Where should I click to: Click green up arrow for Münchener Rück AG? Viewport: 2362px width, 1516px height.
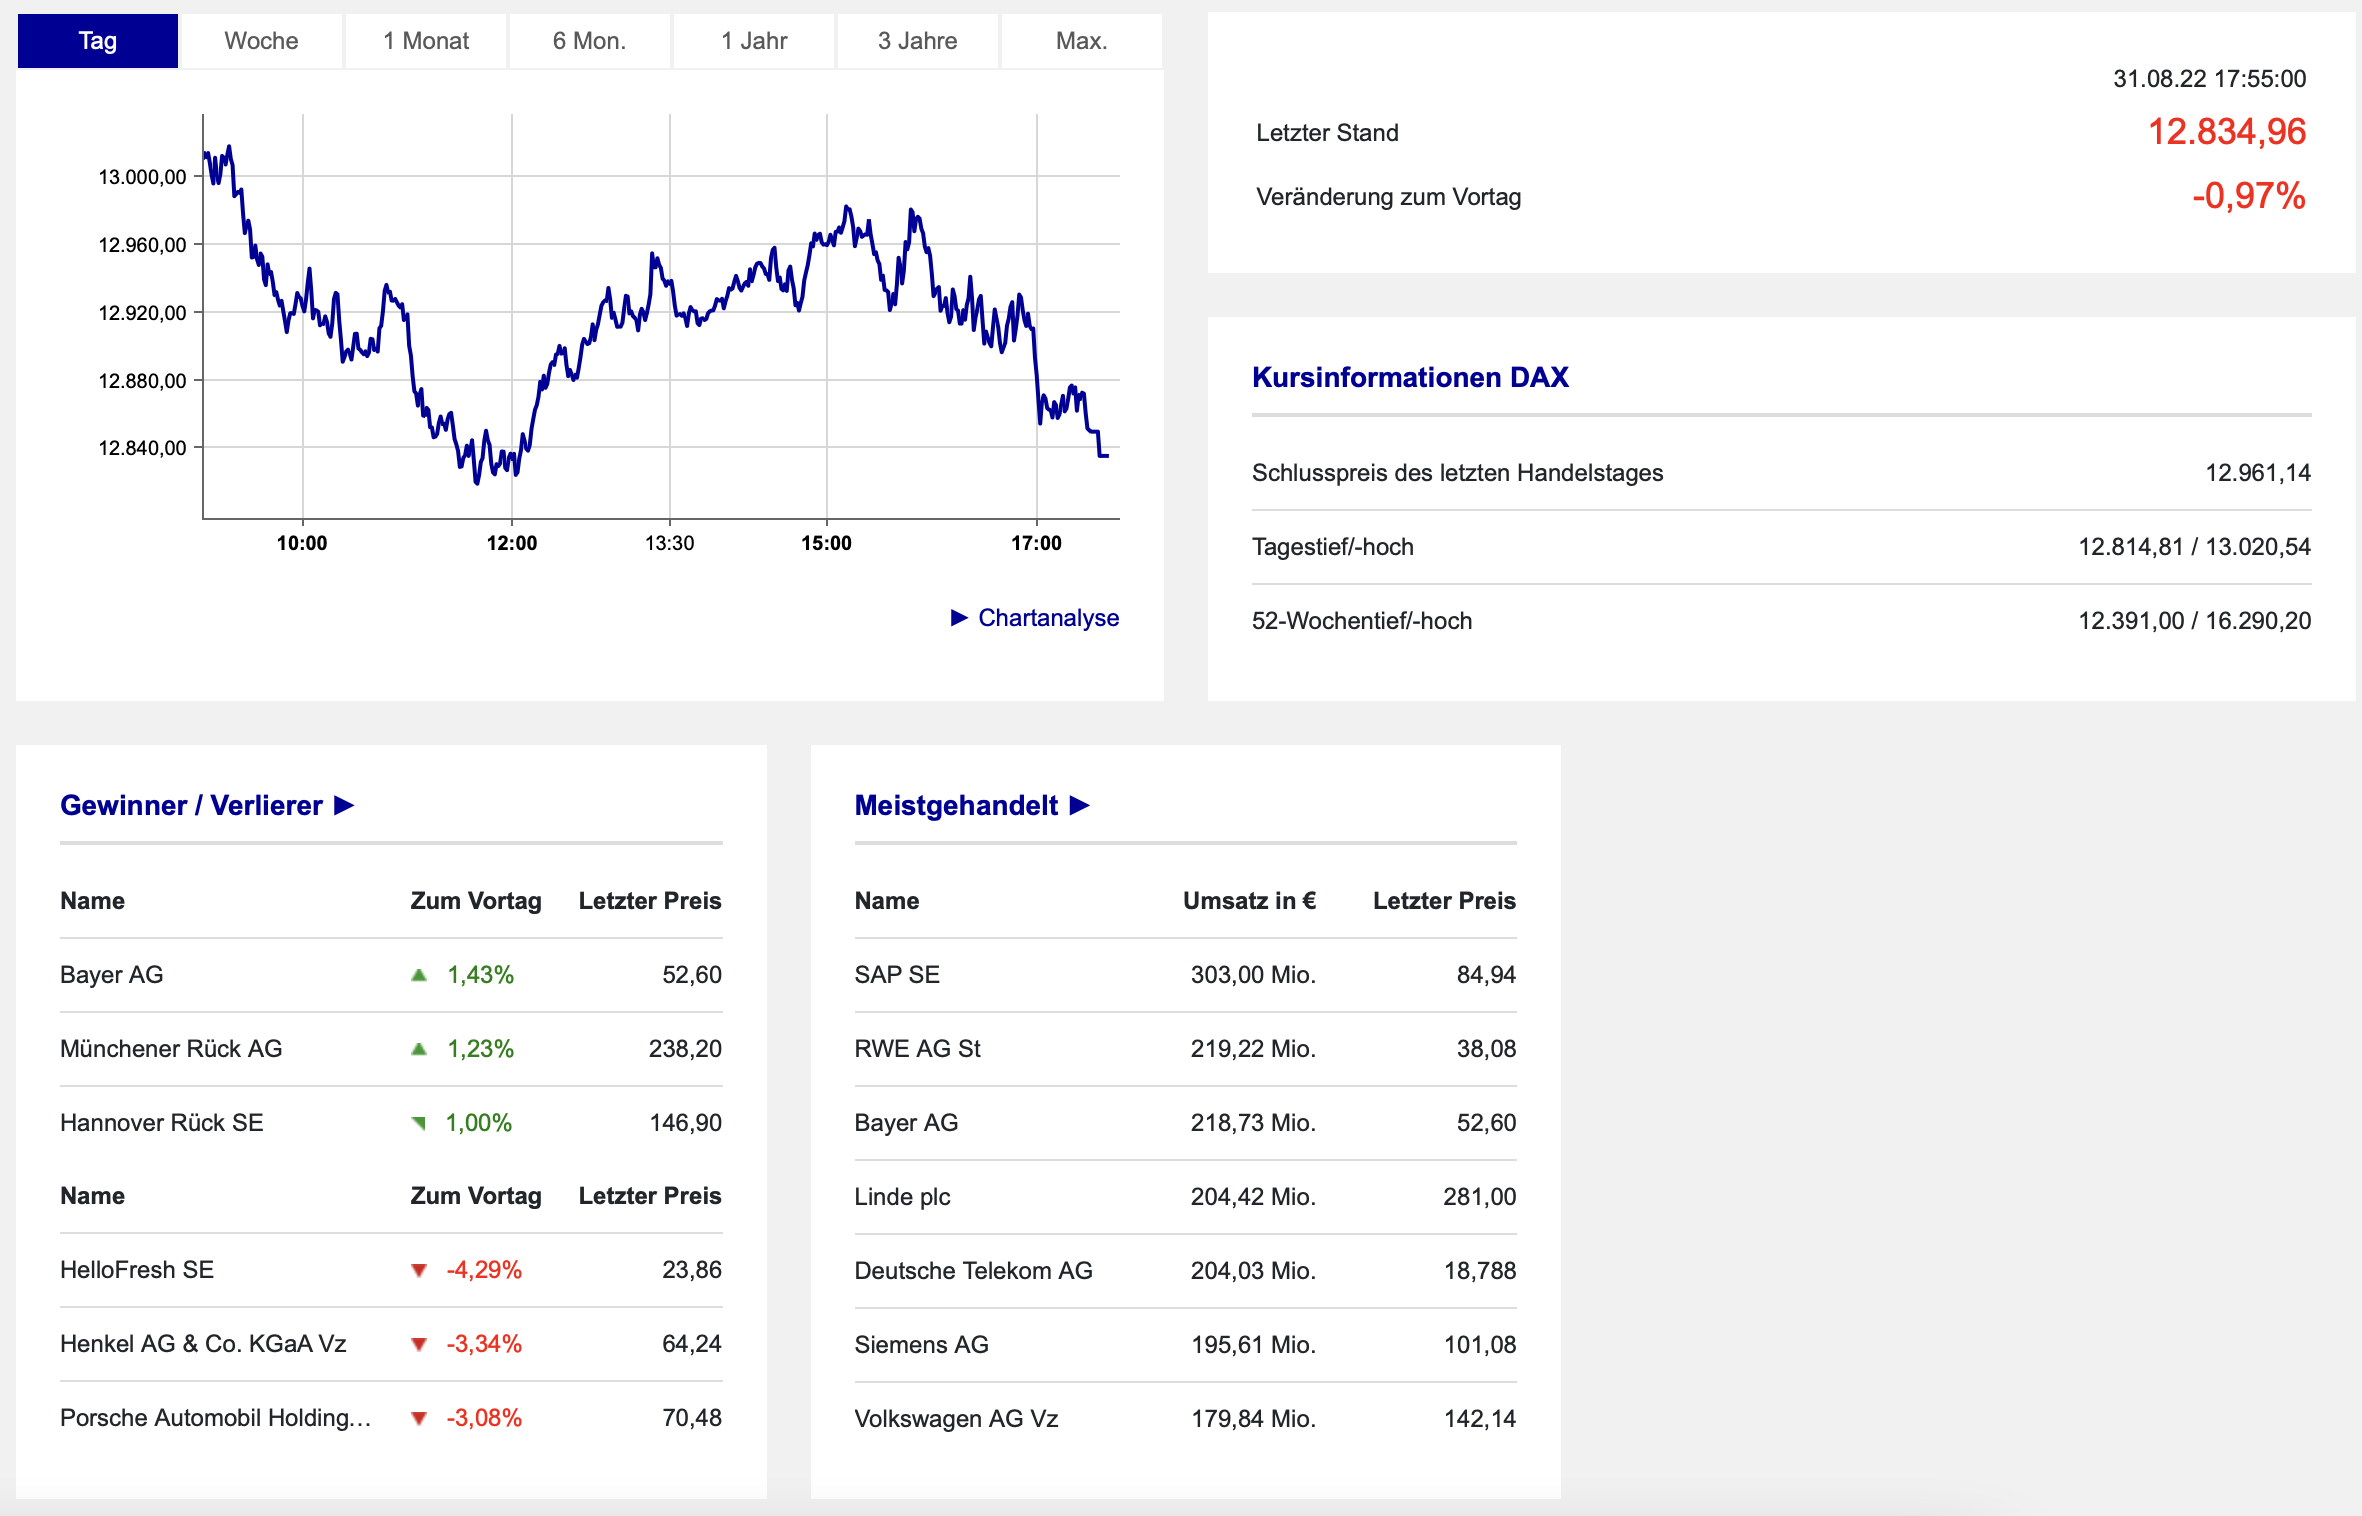[x=419, y=1049]
